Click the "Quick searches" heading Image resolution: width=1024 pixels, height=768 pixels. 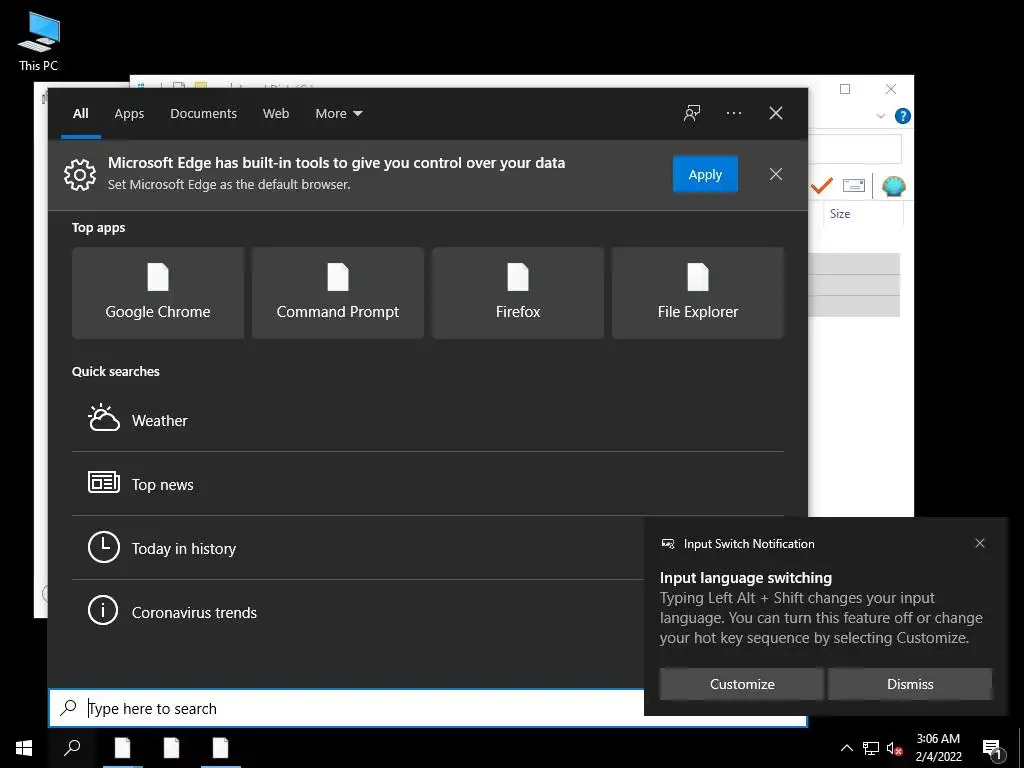[116, 371]
